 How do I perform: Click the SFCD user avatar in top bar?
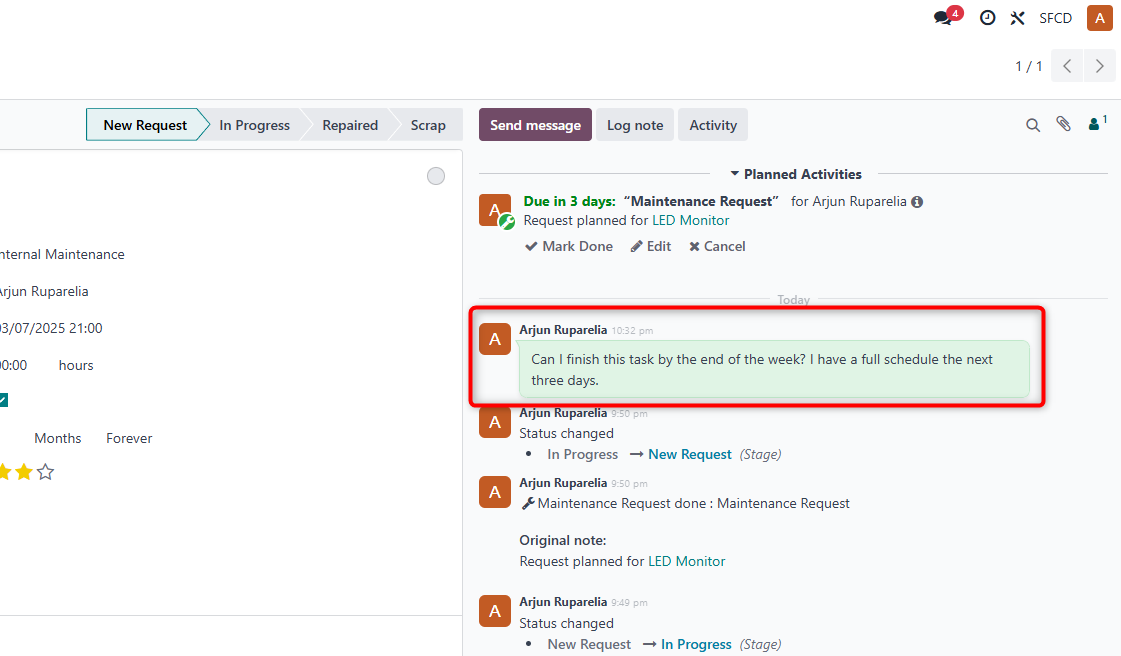(1100, 17)
